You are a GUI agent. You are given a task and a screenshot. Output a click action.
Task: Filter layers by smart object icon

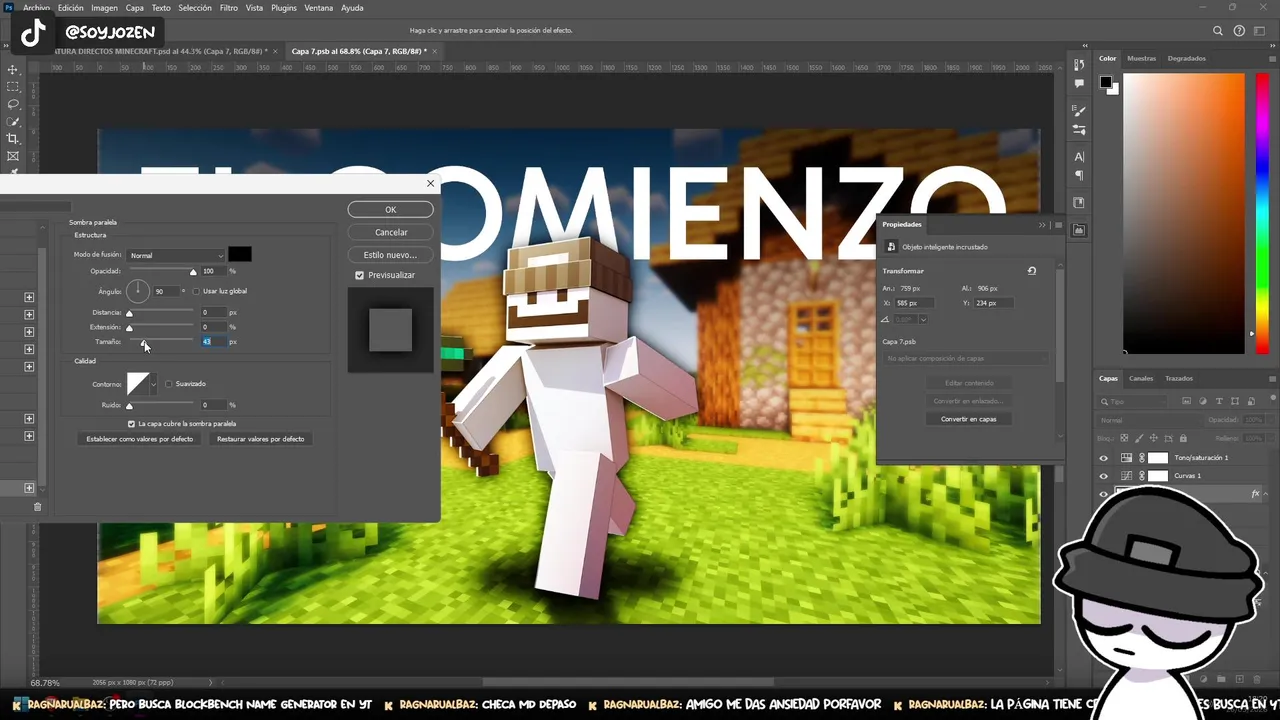click(1251, 401)
